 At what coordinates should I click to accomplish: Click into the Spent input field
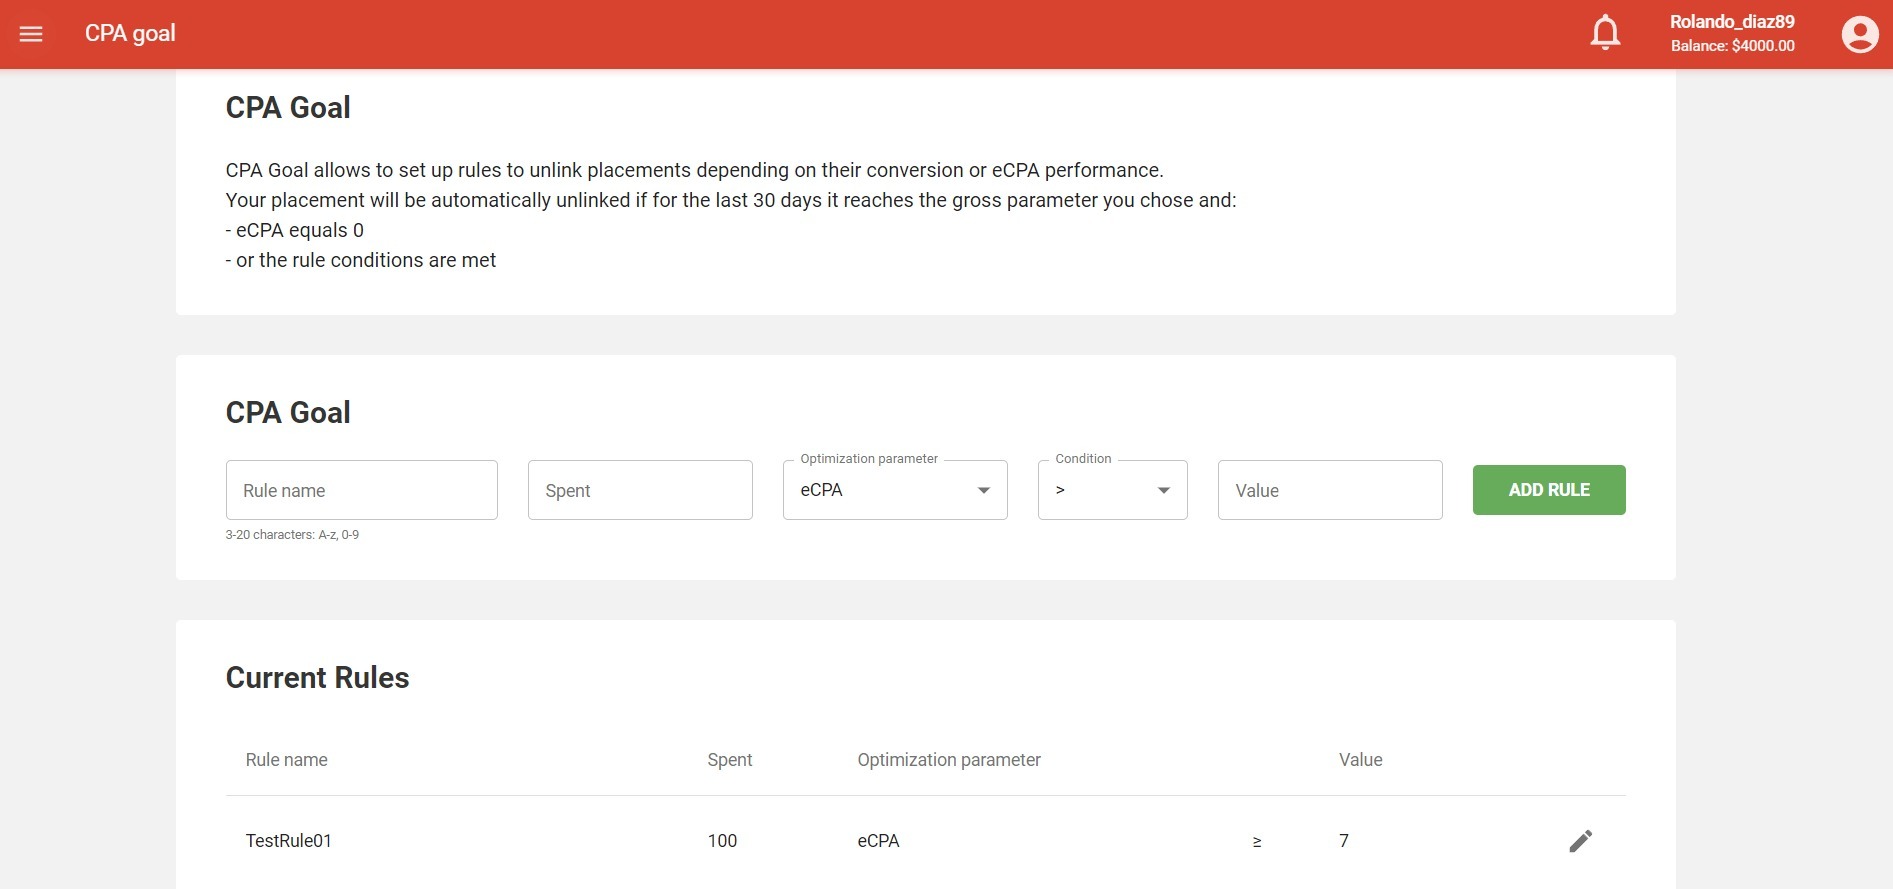[640, 490]
